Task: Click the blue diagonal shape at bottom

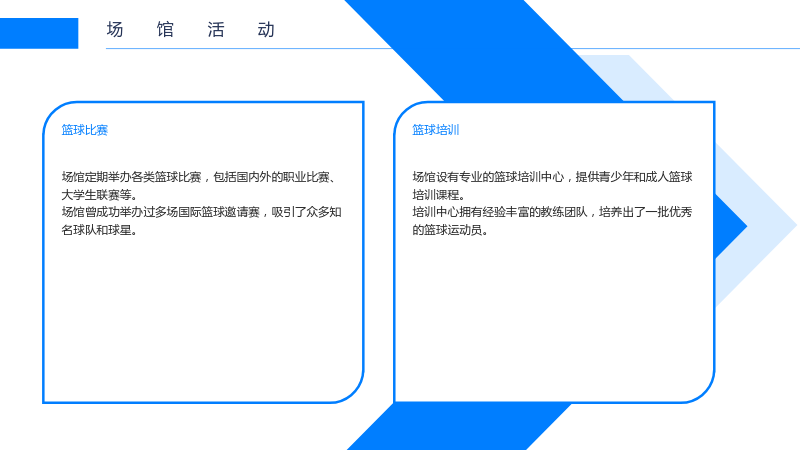Action: 459,427
